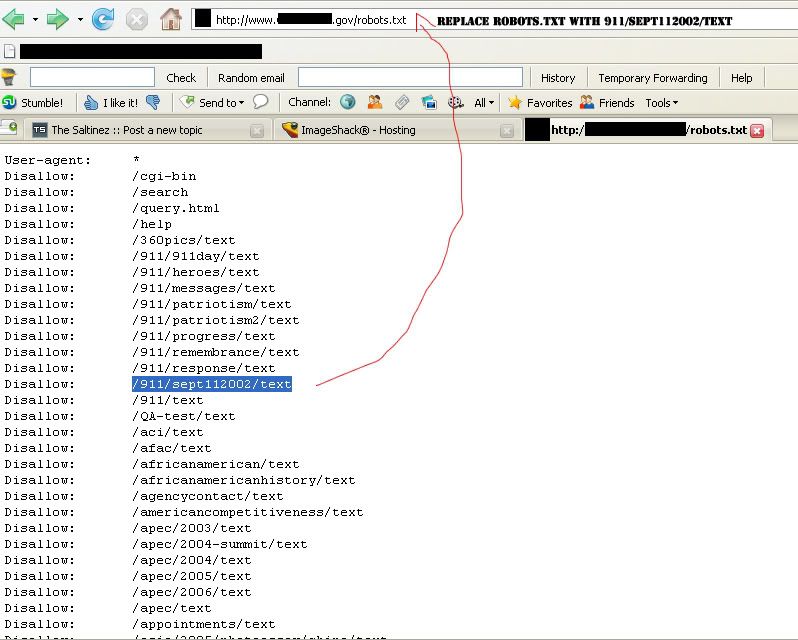Click the thumbs-down dislike icon
This screenshot has width=798, height=640.
pyautogui.click(x=153, y=102)
